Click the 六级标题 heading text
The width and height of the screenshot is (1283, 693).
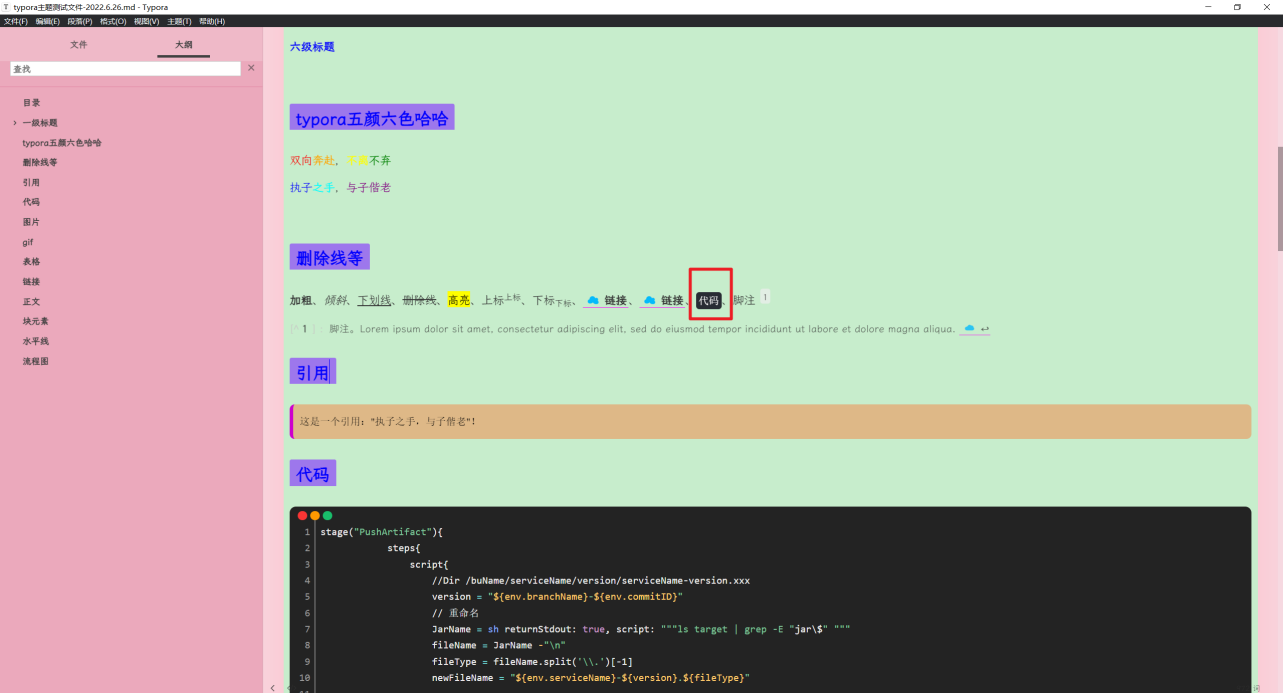click(312, 47)
